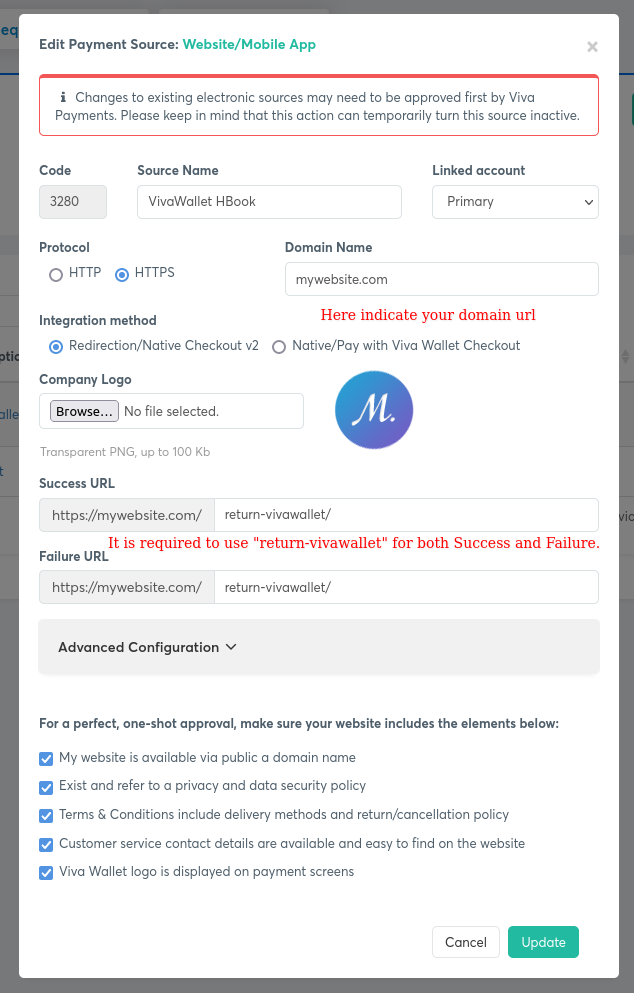This screenshot has height=993, width=634.
Task: Uncheck 'My website is available via public a domain name'
Action: [x=45, y=758]
